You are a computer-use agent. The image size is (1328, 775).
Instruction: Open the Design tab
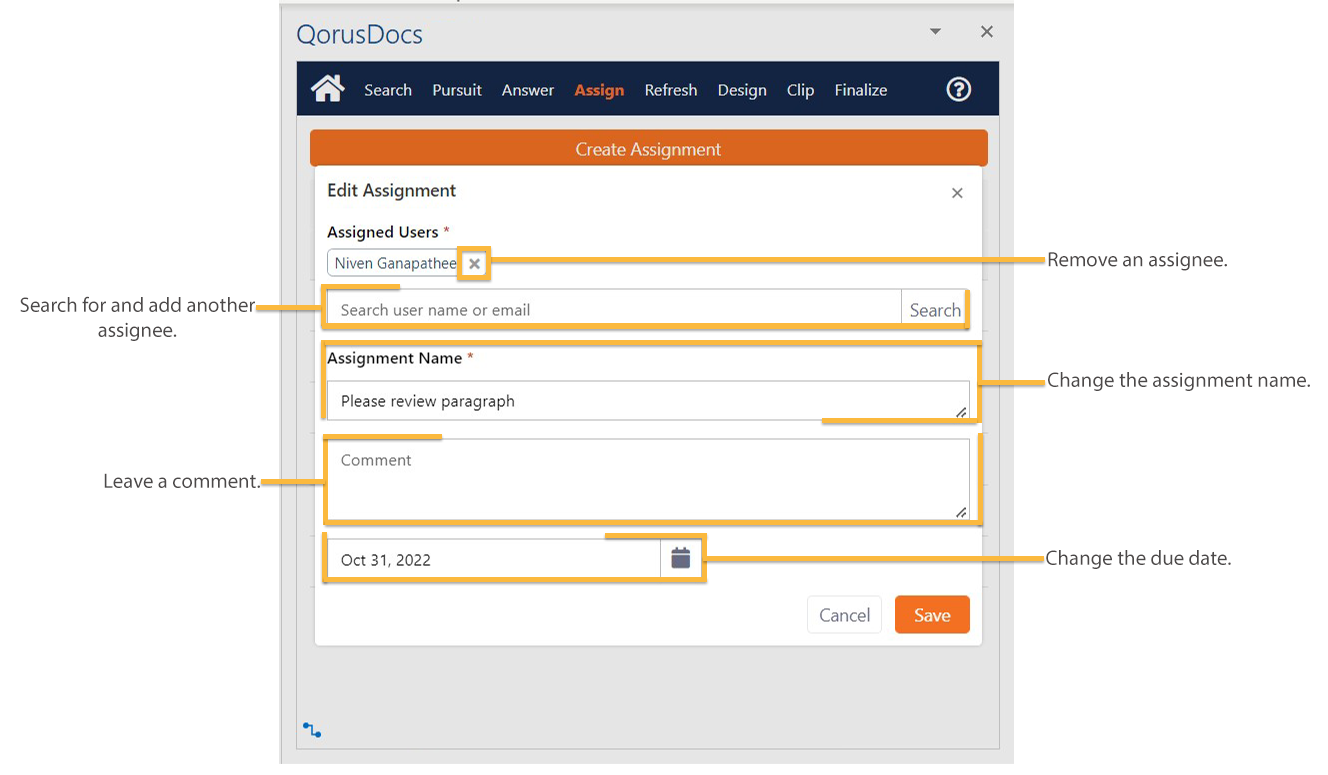(x=742, y=90)
